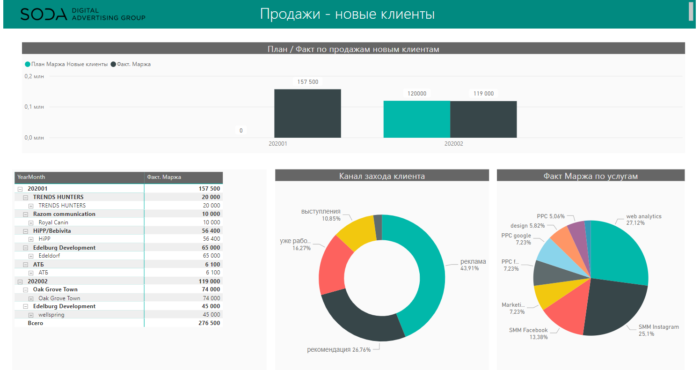
Task: Expand the Royal Canin row
Action: [31, 223]
